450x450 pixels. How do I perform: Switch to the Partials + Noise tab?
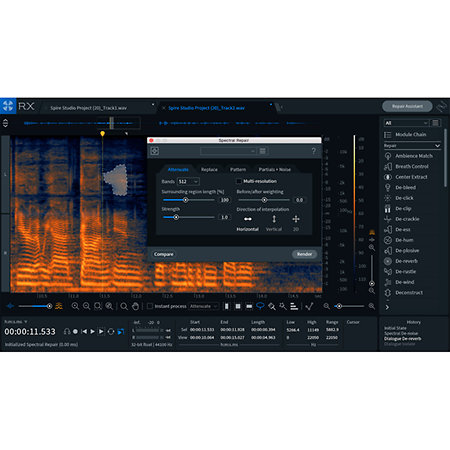[x=275, y=170]
